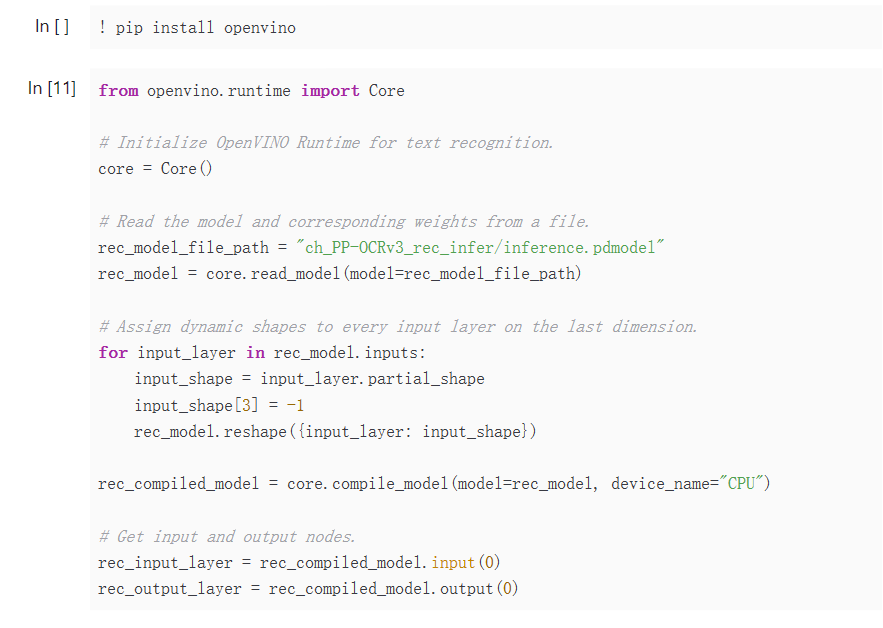The image size is (883, 628).
Task: Click the rec_input_layer assignment line
Action: [299, 563]
